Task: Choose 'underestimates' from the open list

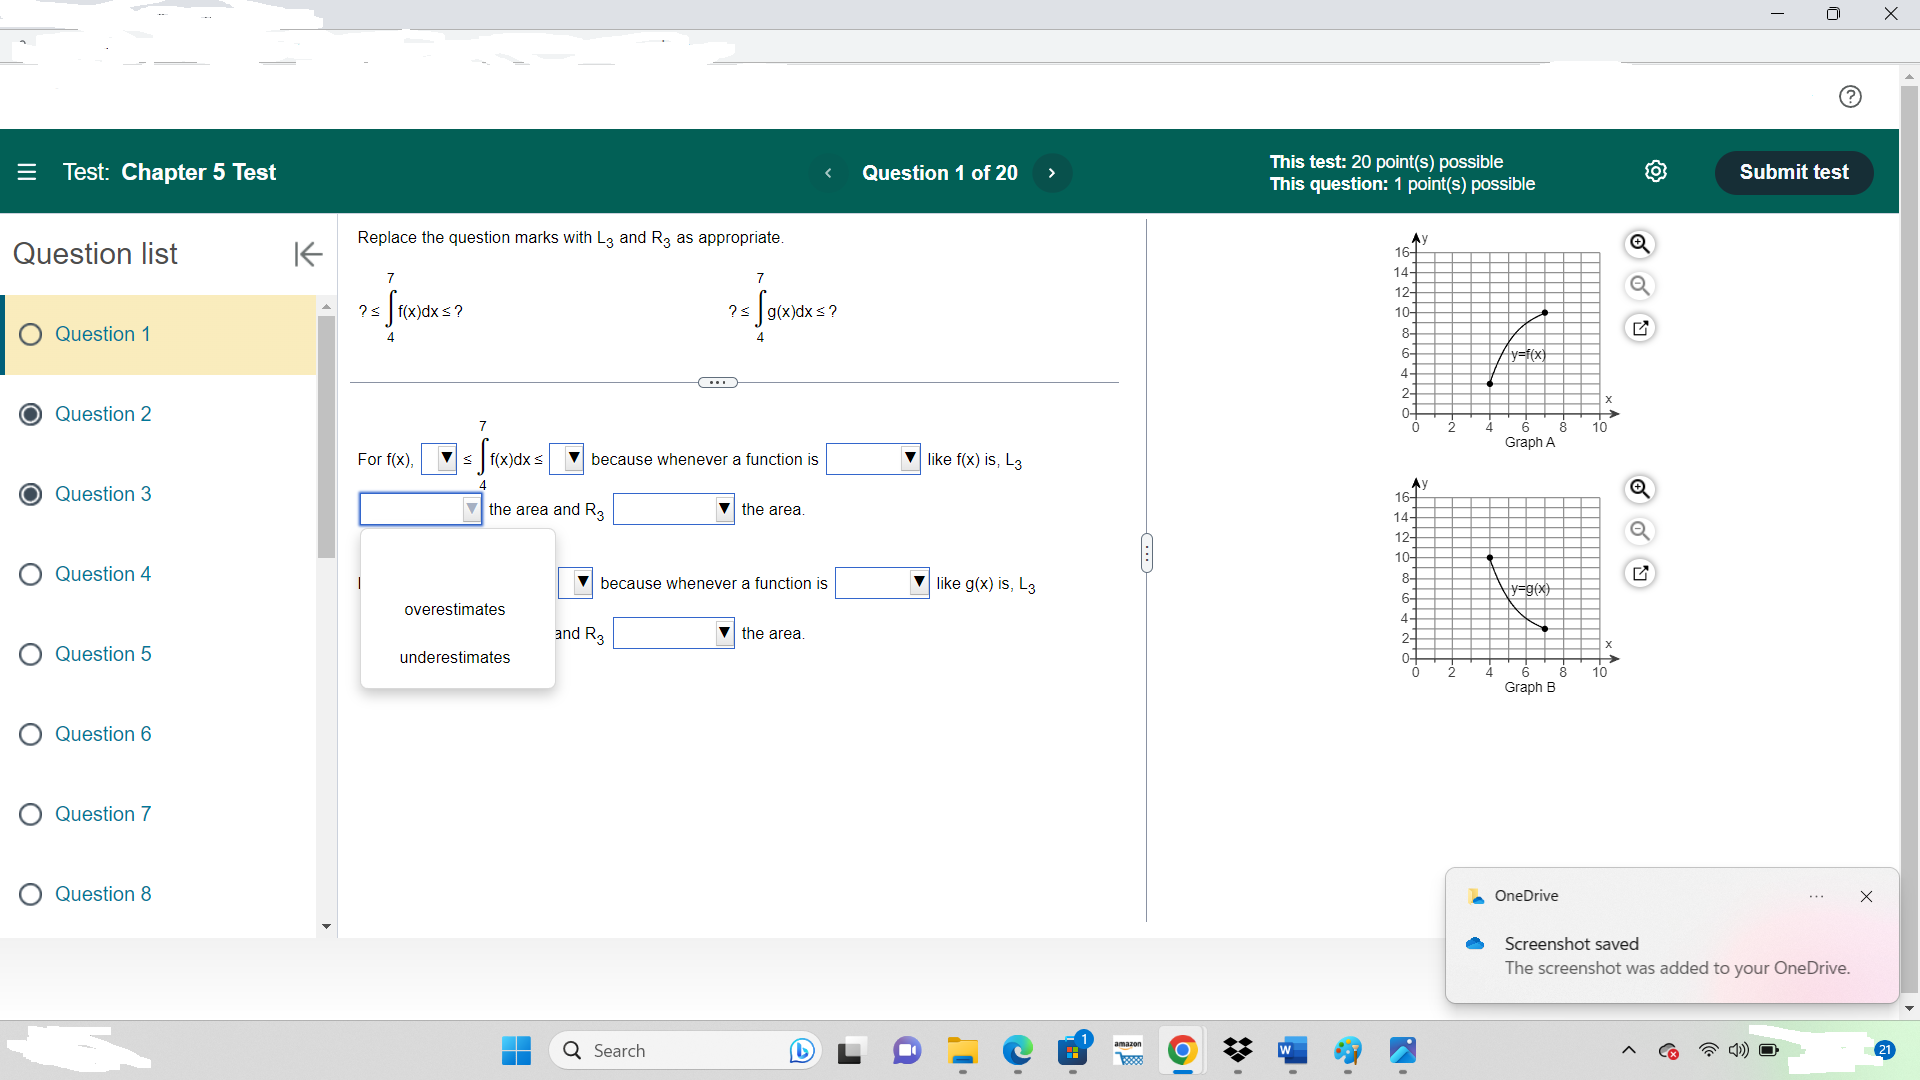Action: pos(455,657)
